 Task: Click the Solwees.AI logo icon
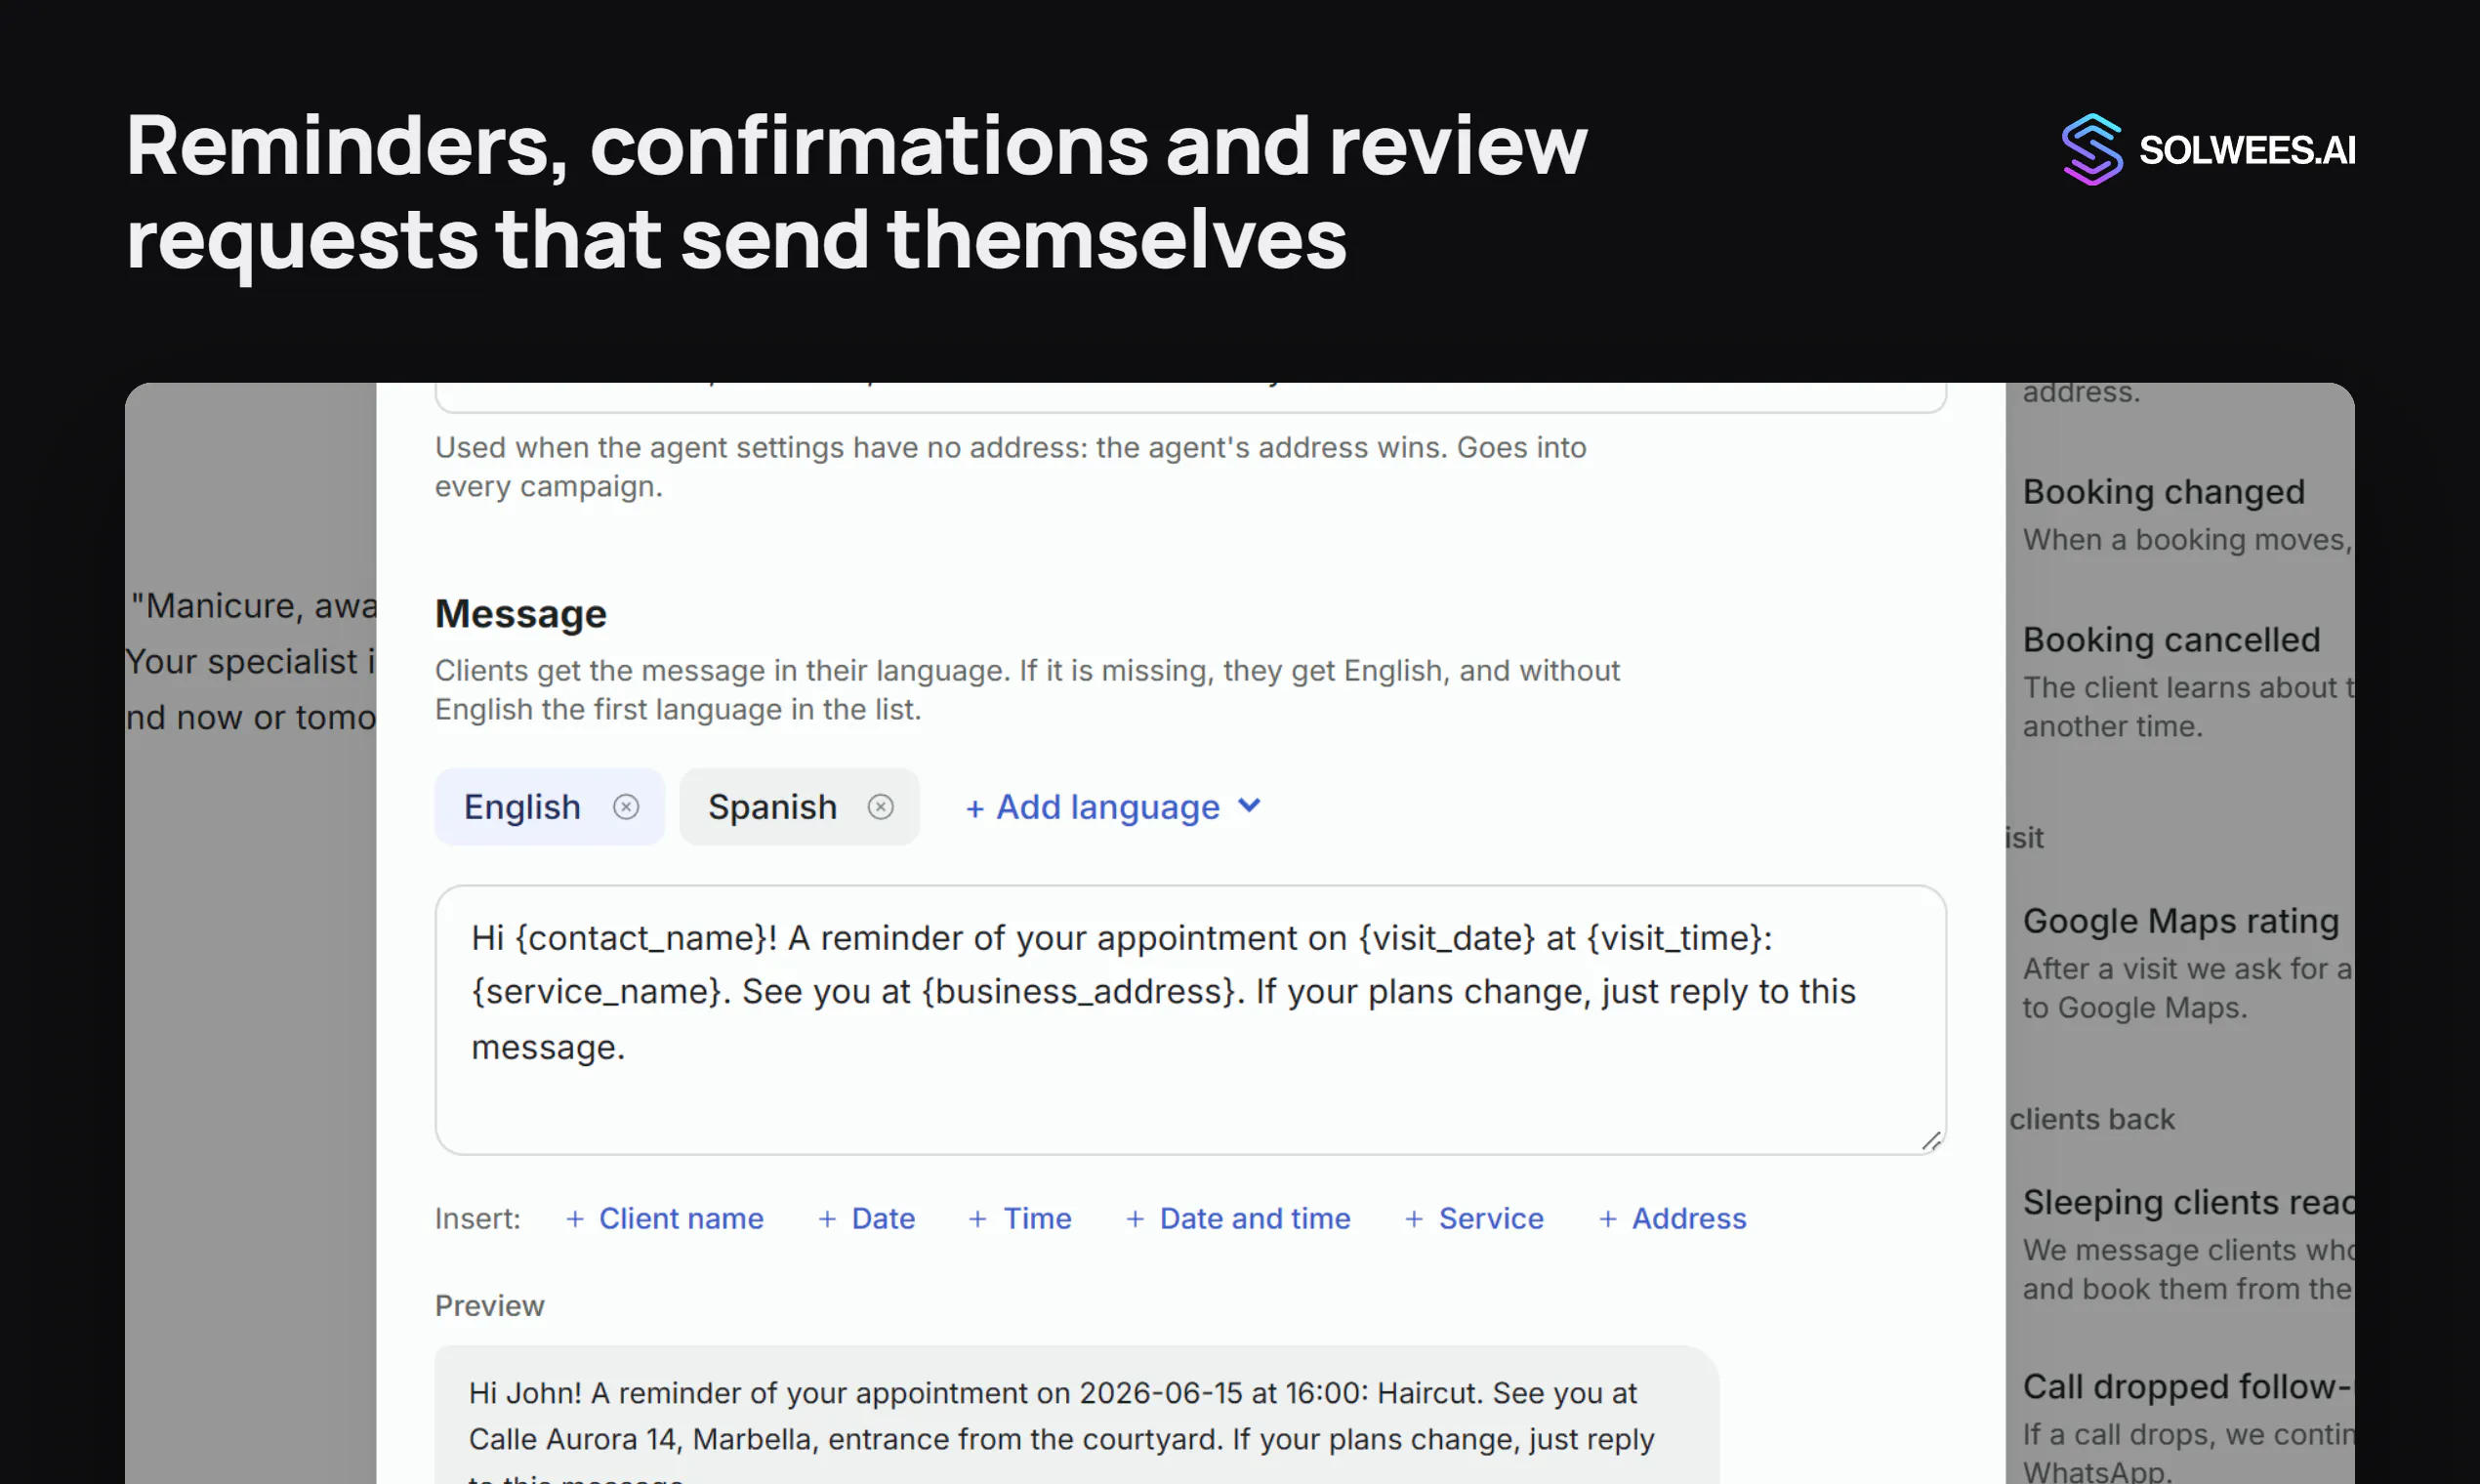coord(2092,150)
